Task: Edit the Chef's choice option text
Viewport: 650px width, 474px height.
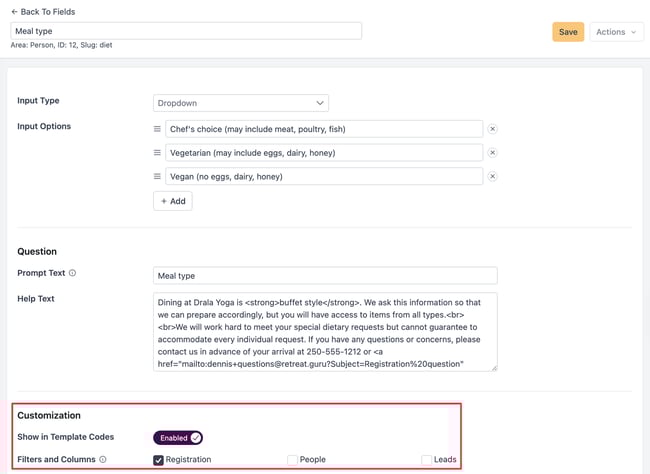Action: tap(324, 129)
